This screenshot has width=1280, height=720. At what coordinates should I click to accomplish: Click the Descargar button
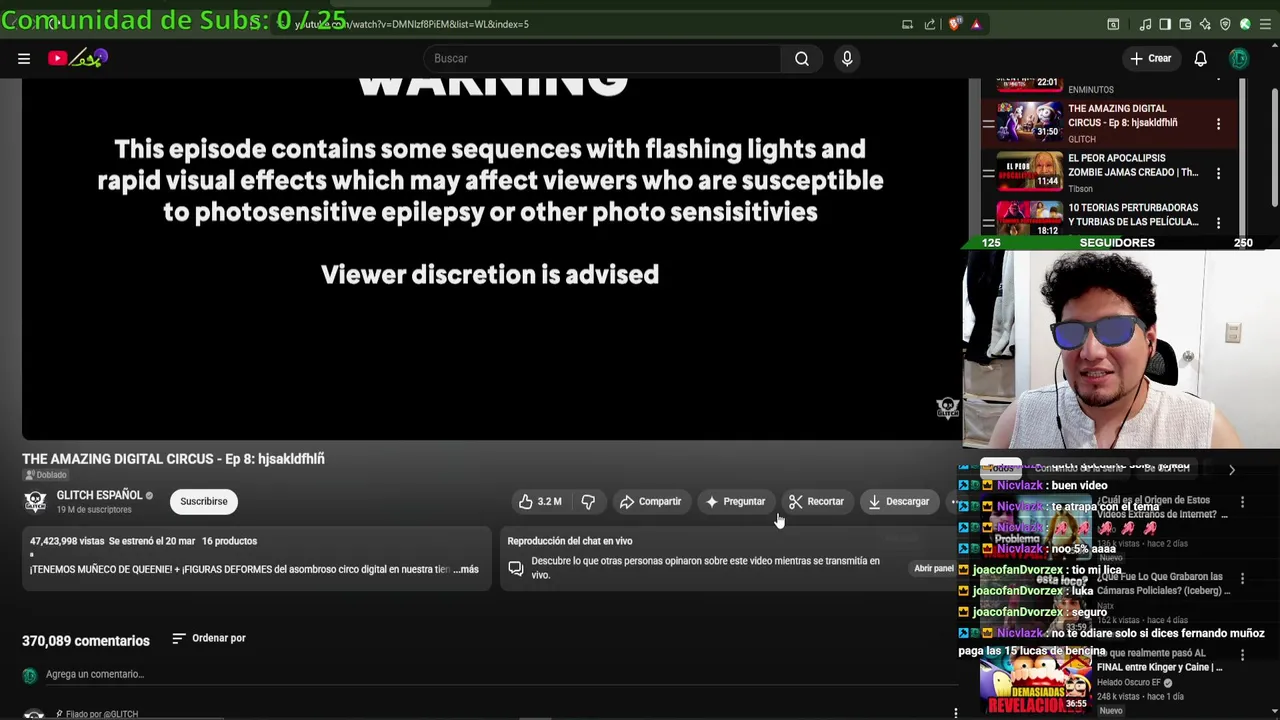(899, 502)
